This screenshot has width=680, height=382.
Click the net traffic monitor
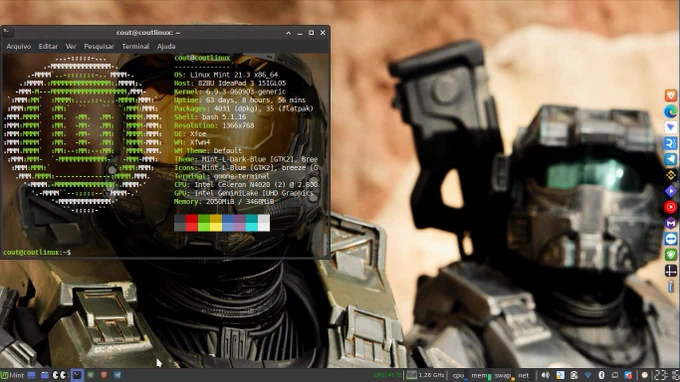tap(524, 376)
